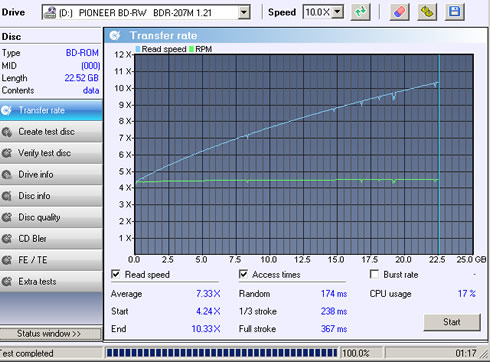
Task: Click the test progress bar
Action: click(222, 353)
